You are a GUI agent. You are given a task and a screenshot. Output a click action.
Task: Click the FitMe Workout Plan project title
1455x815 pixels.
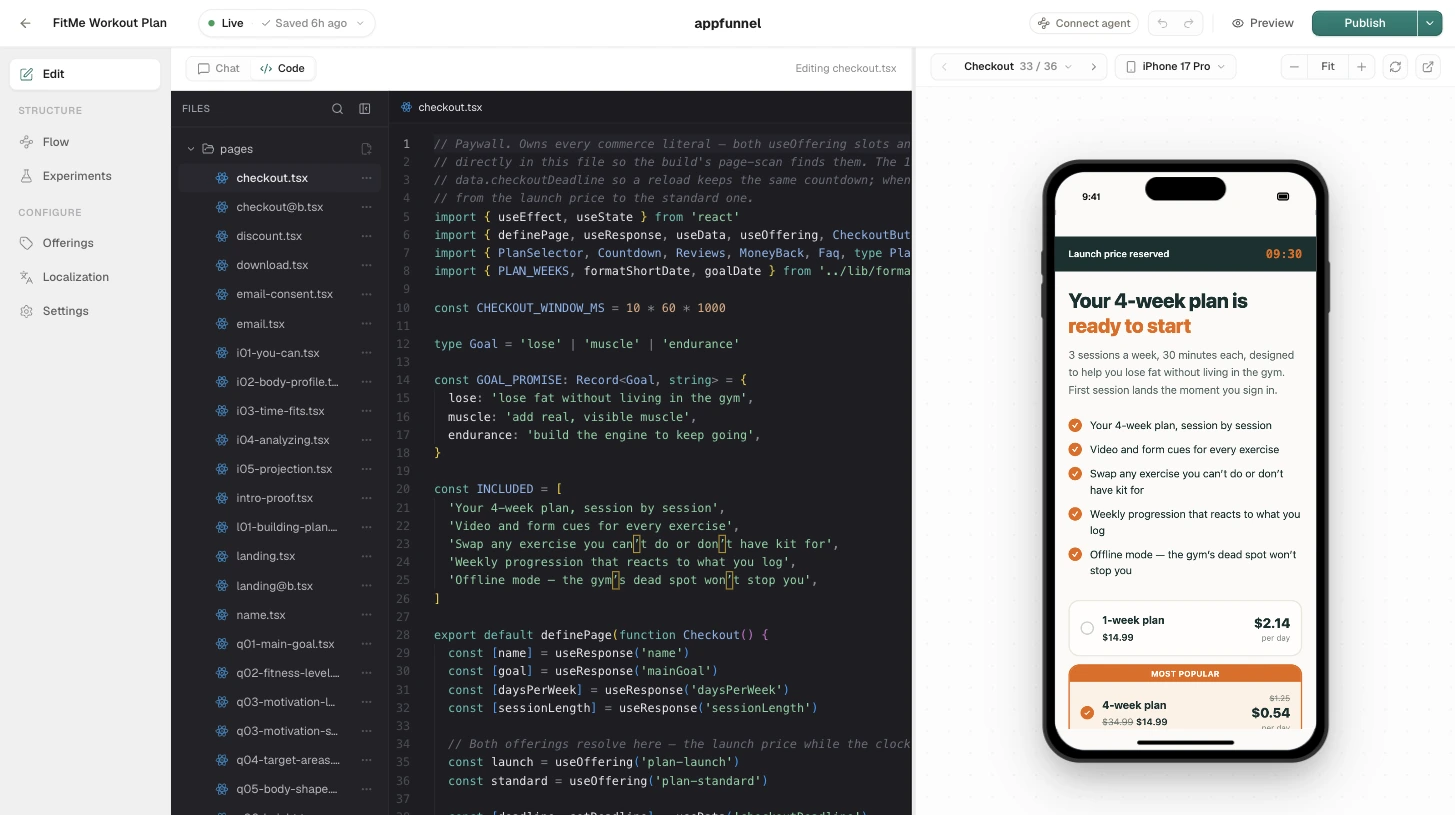(x=110, y=23)
